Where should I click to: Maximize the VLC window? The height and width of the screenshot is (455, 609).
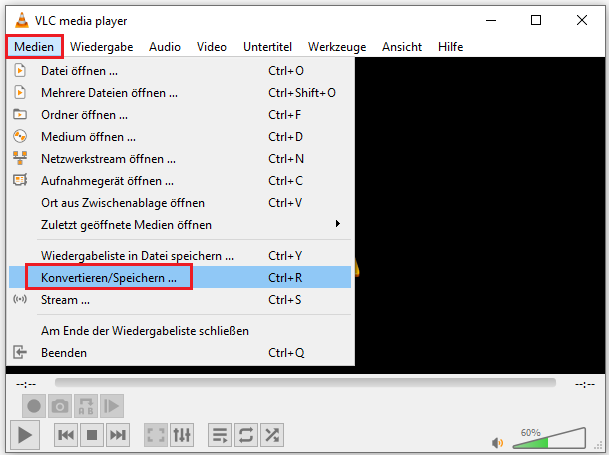click(536, 20)
